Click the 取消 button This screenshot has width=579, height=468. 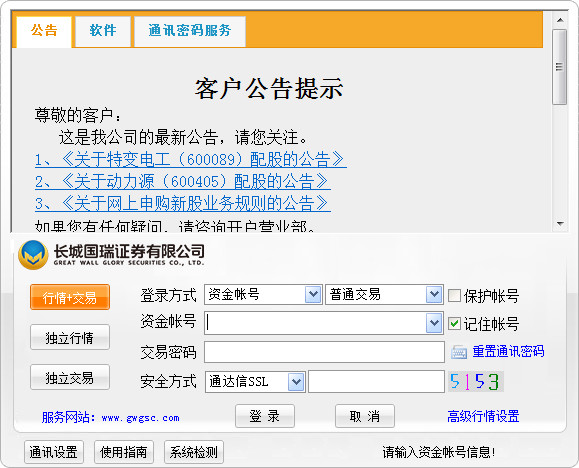365,416
